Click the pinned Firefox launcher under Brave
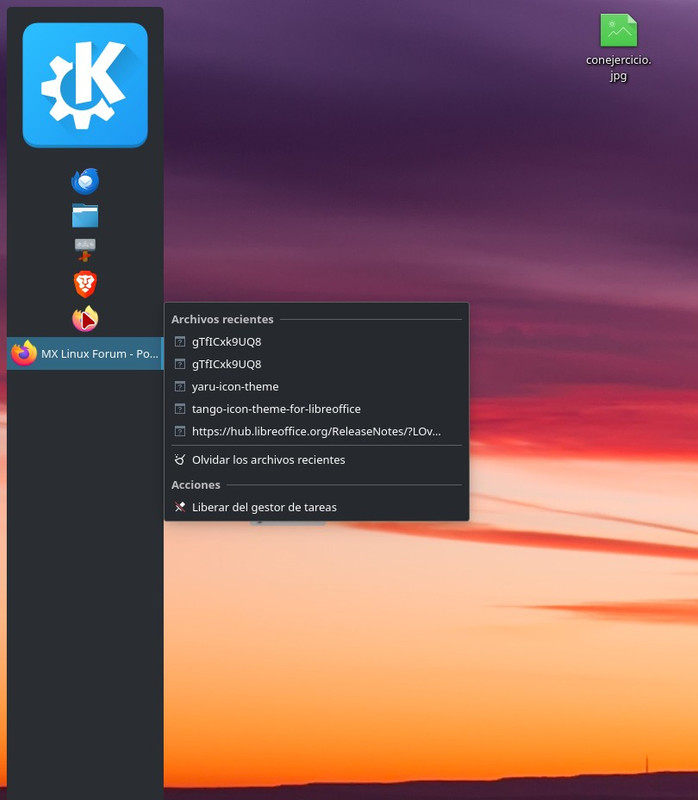This screenshot has height=800, width=698. coord(85,319)
